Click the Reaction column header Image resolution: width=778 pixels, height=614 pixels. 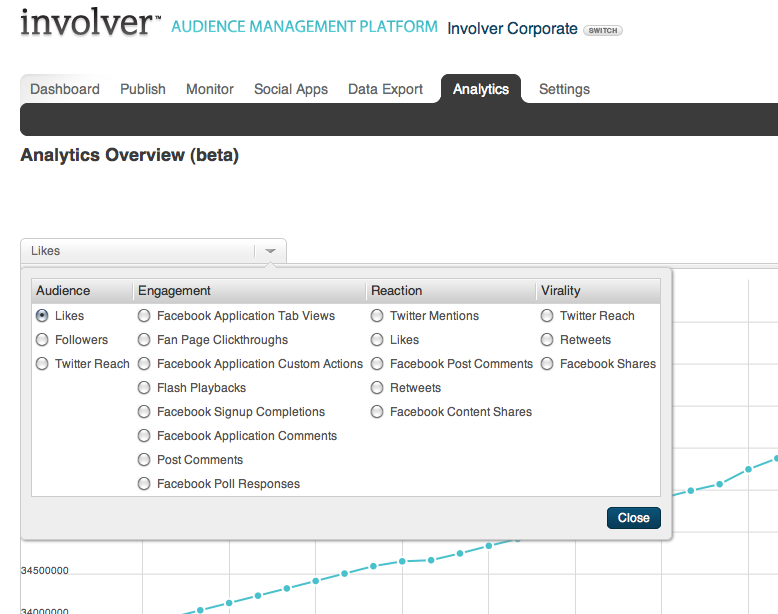452,291
